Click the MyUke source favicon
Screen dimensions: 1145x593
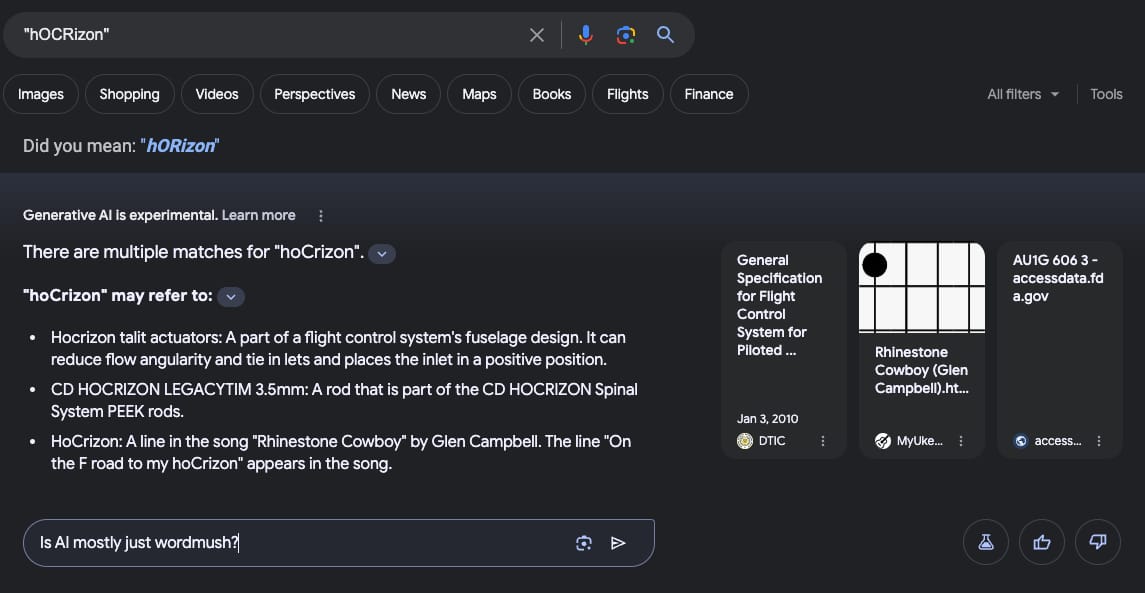883,441
